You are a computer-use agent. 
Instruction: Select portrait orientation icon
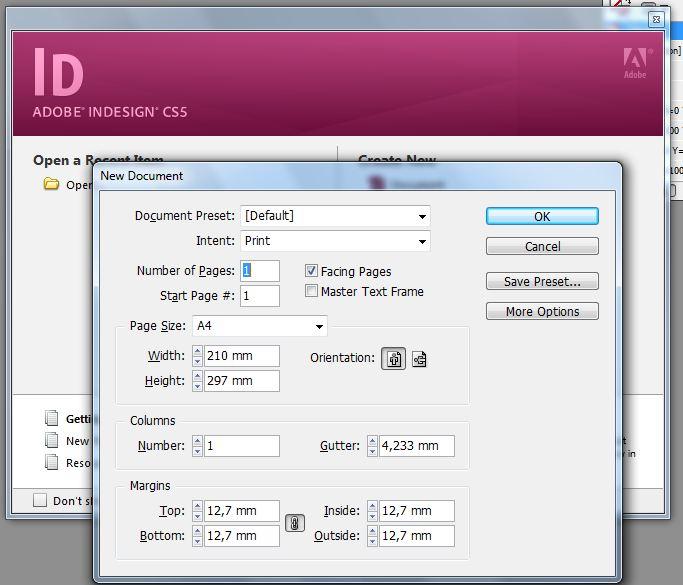pyautogui.click(x=393, y=358)
